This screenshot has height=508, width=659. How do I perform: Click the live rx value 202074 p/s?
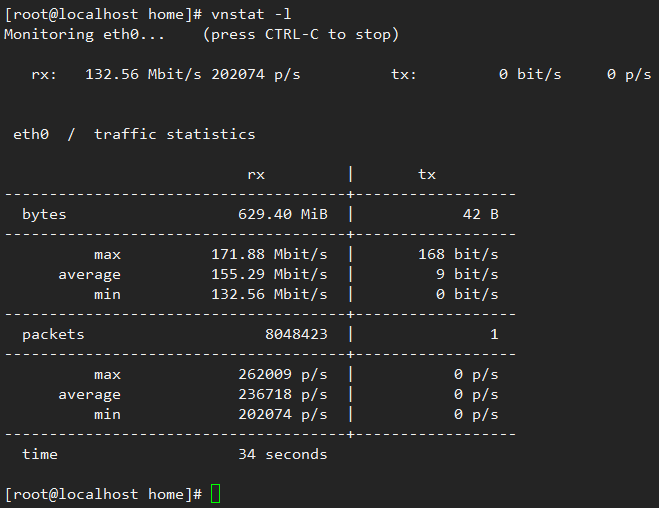coord(256,74)
